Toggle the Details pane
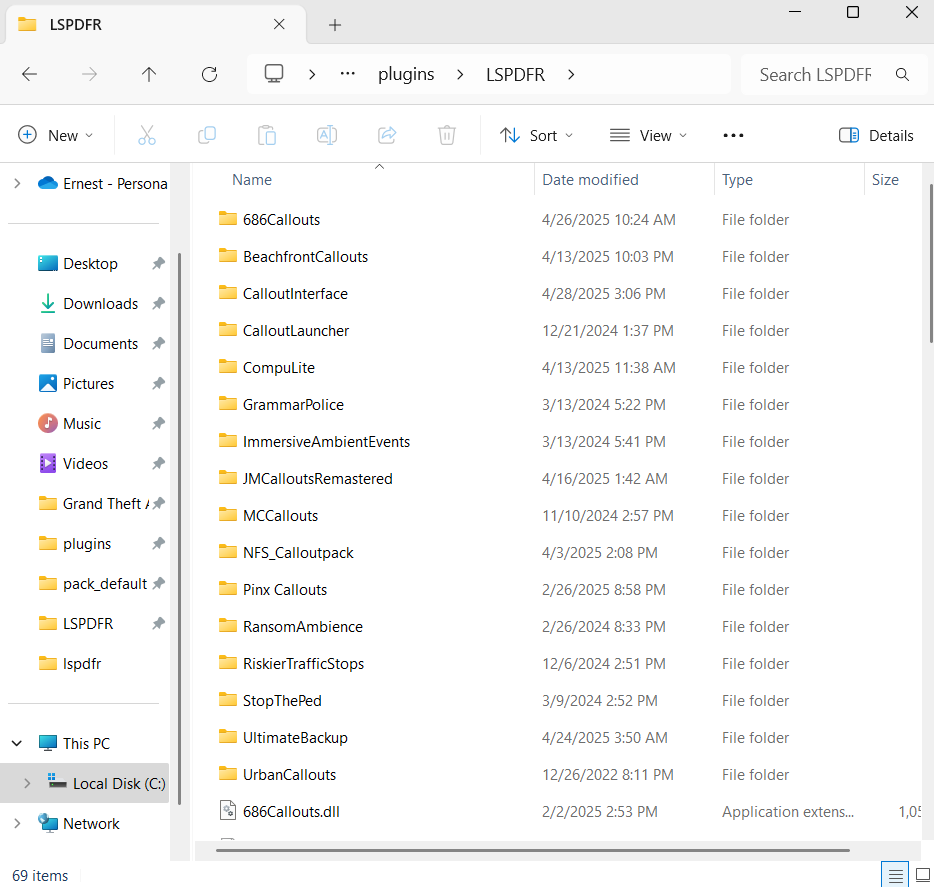 click(x=876, y=135)
